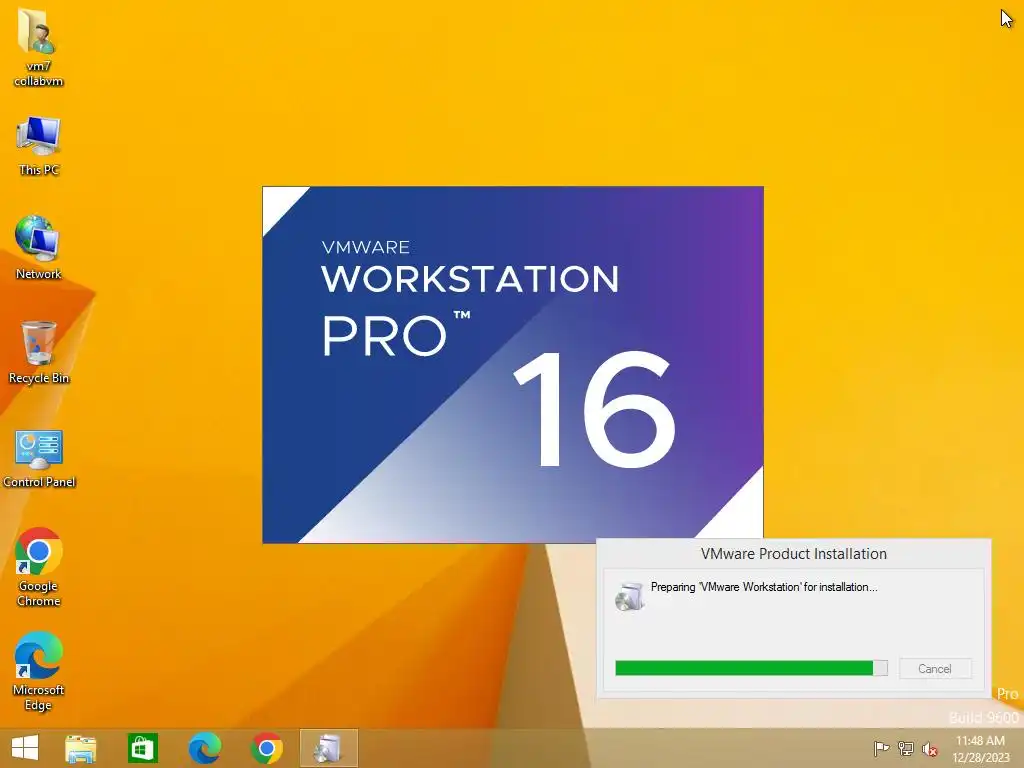
Task: Open File Explorer from the taskbar
Action: (80, 748)
